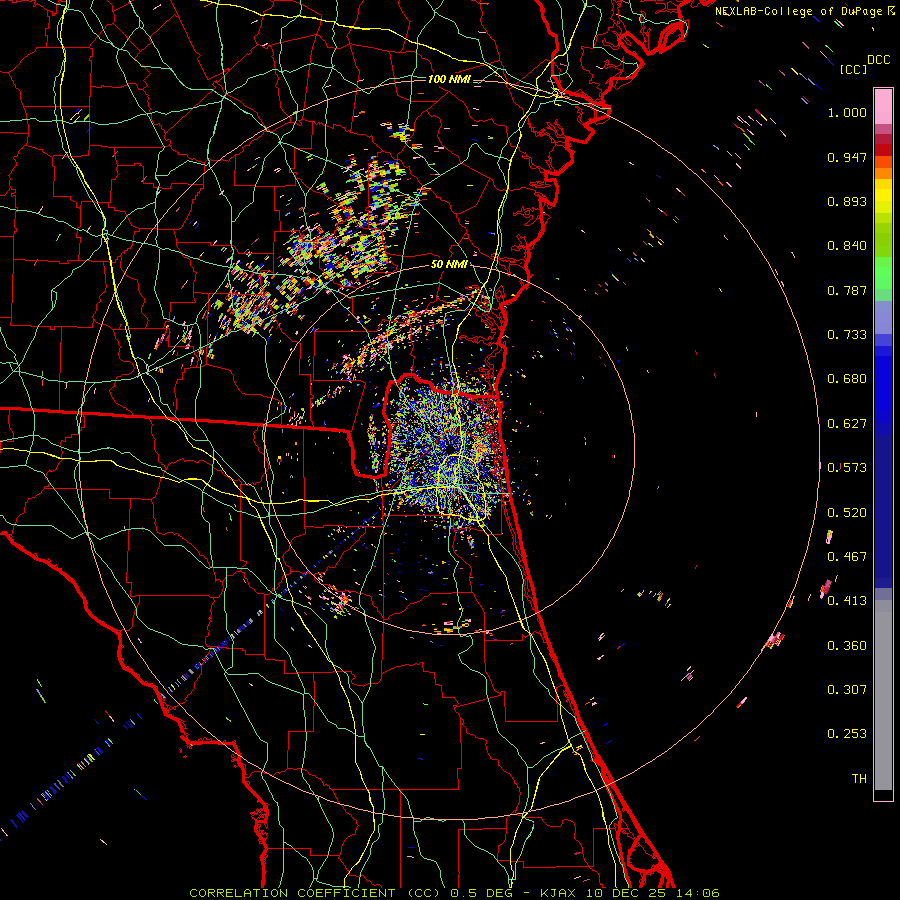Click the 14:06 timestamp in the caption
The height and width of the screenshot is (900, 900).
click(x=696, y=893)
